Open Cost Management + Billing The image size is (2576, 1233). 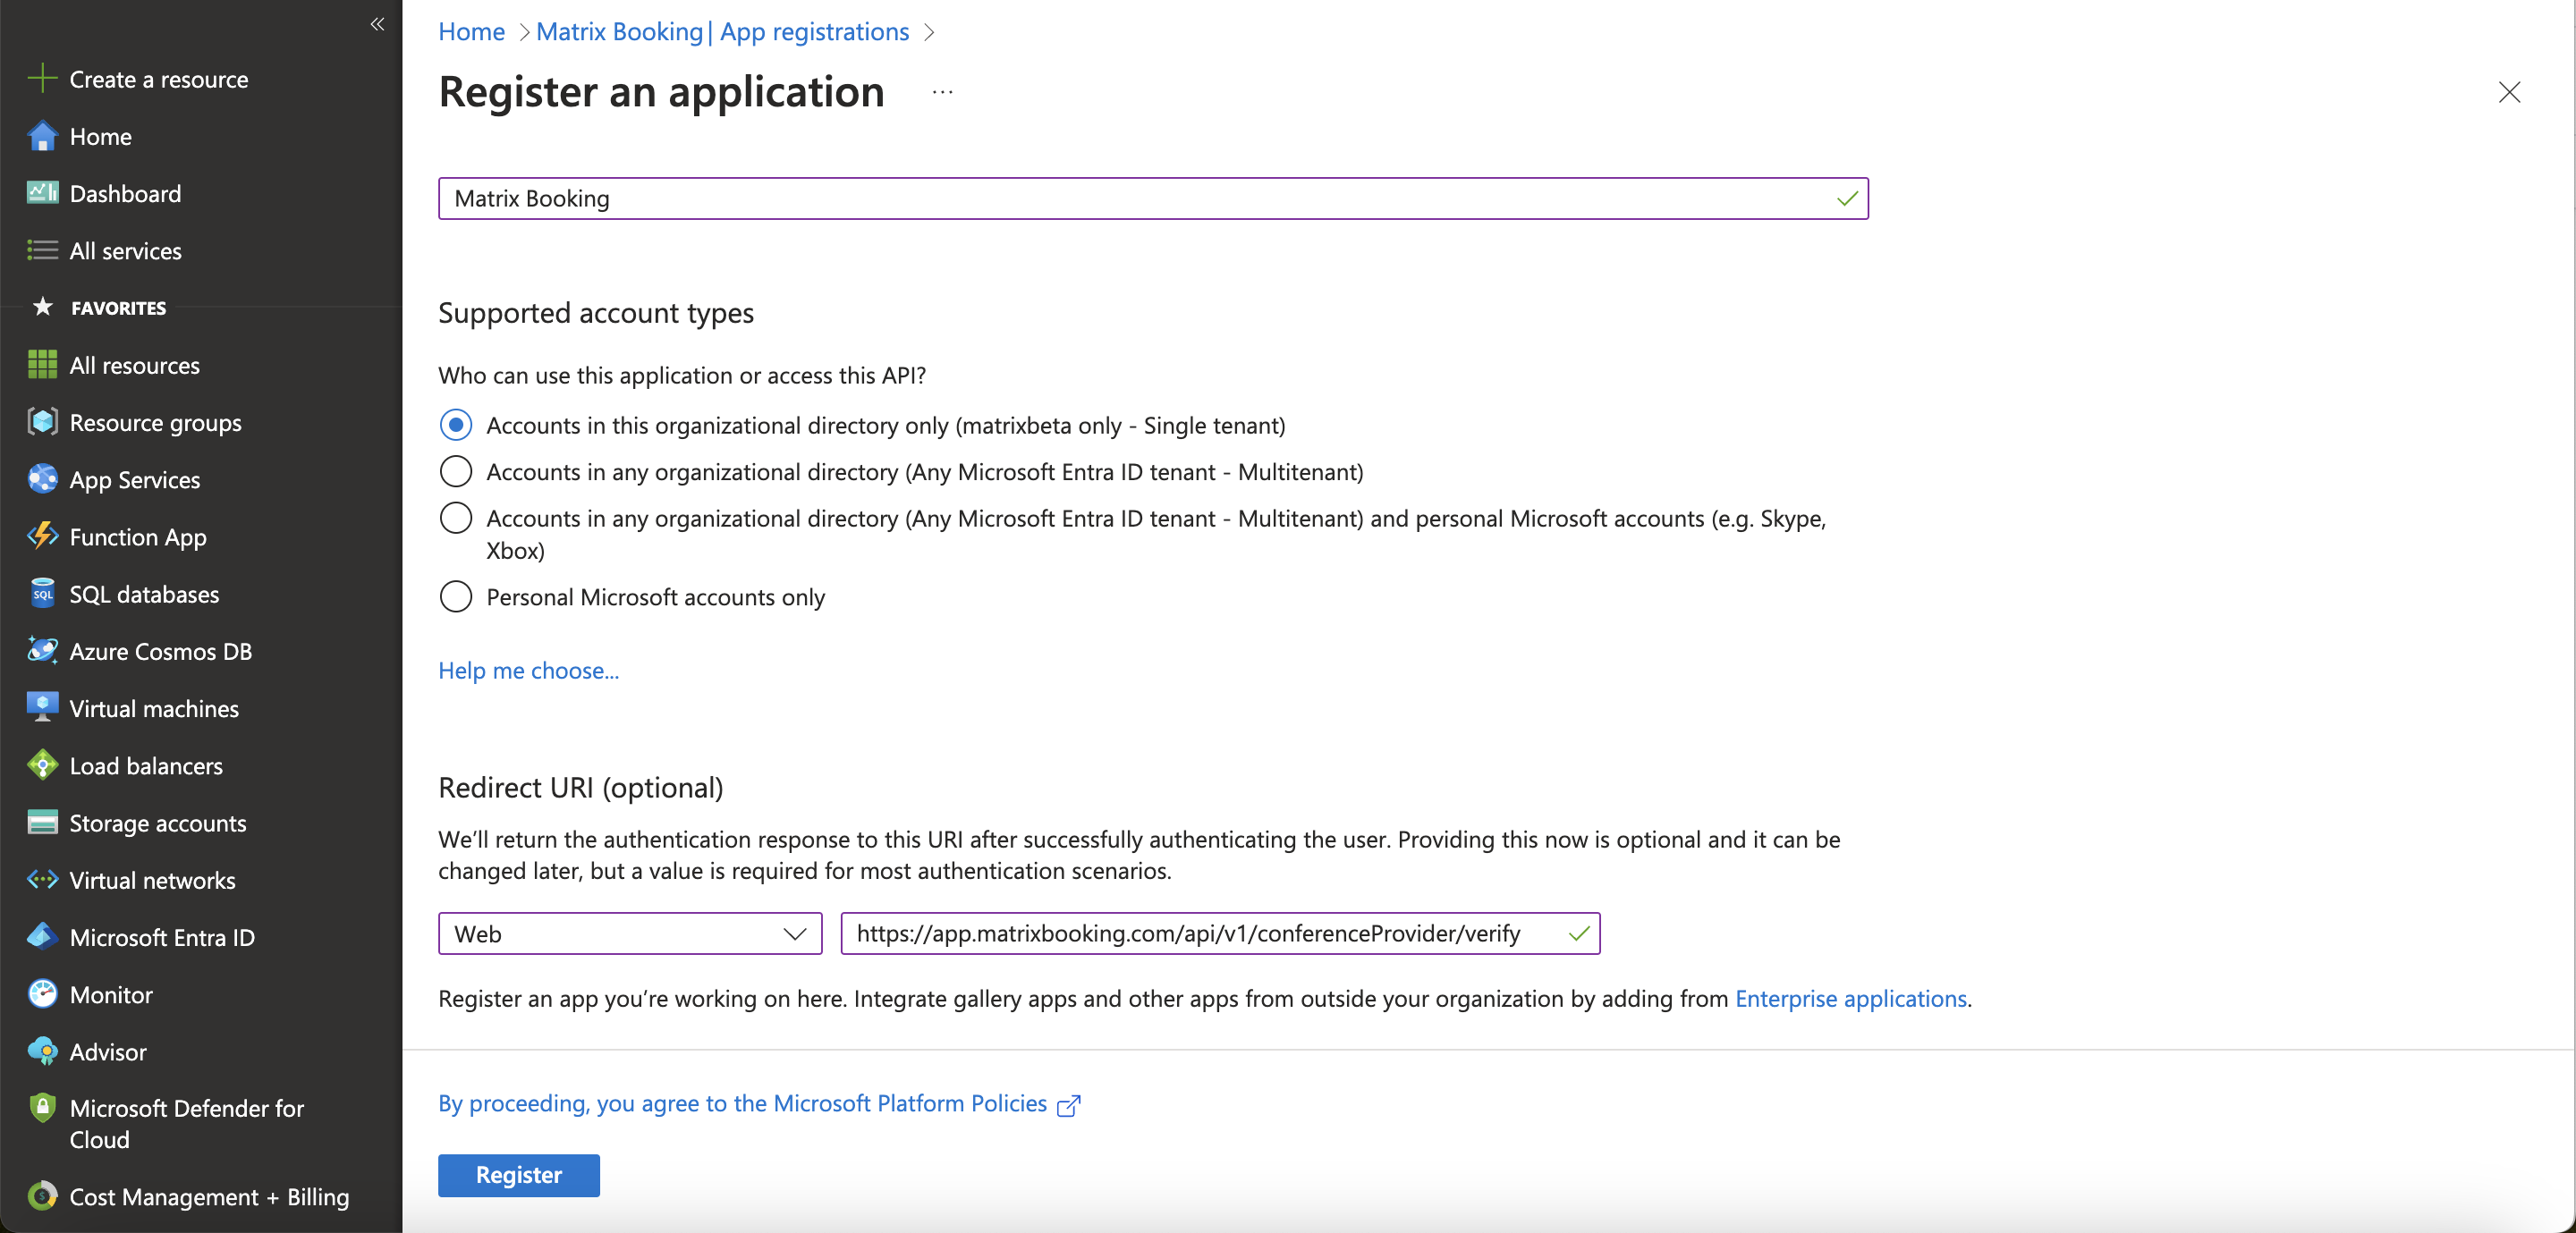click(x=209, y=1197)
